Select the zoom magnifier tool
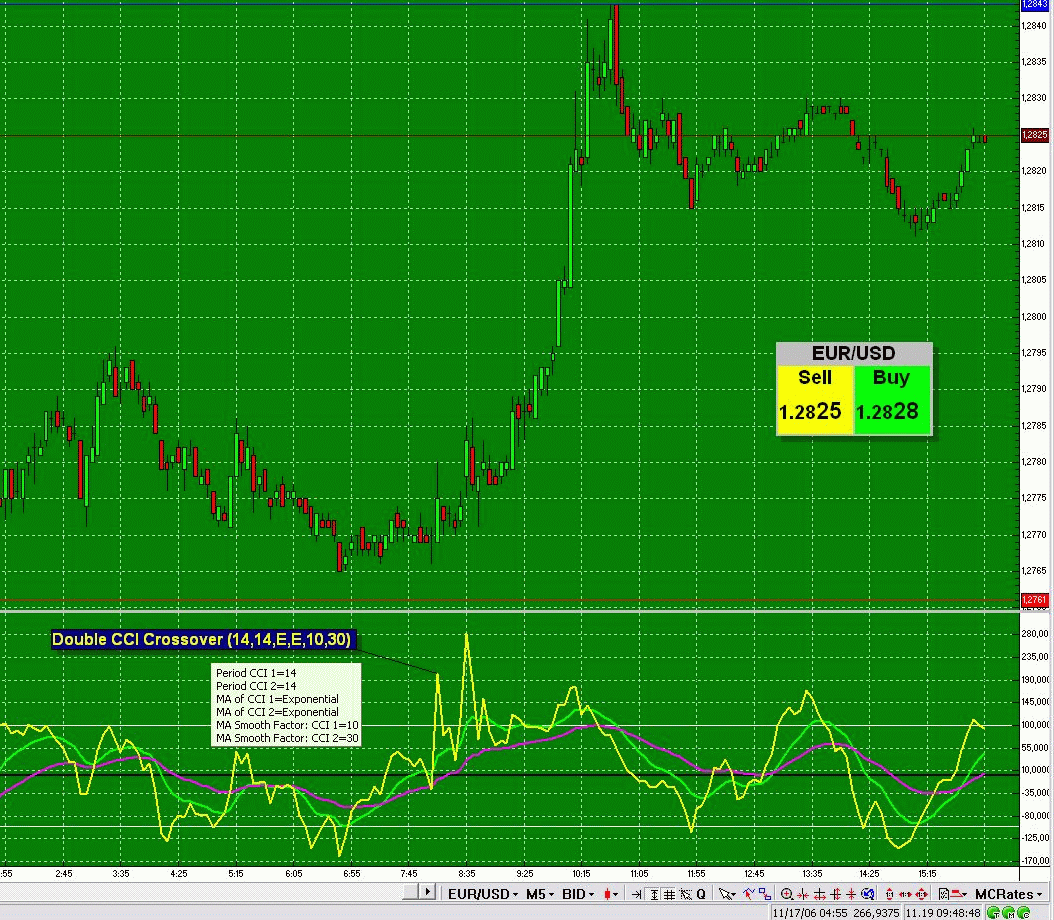This screenshot has height=920, width=1054. point(787,894)
